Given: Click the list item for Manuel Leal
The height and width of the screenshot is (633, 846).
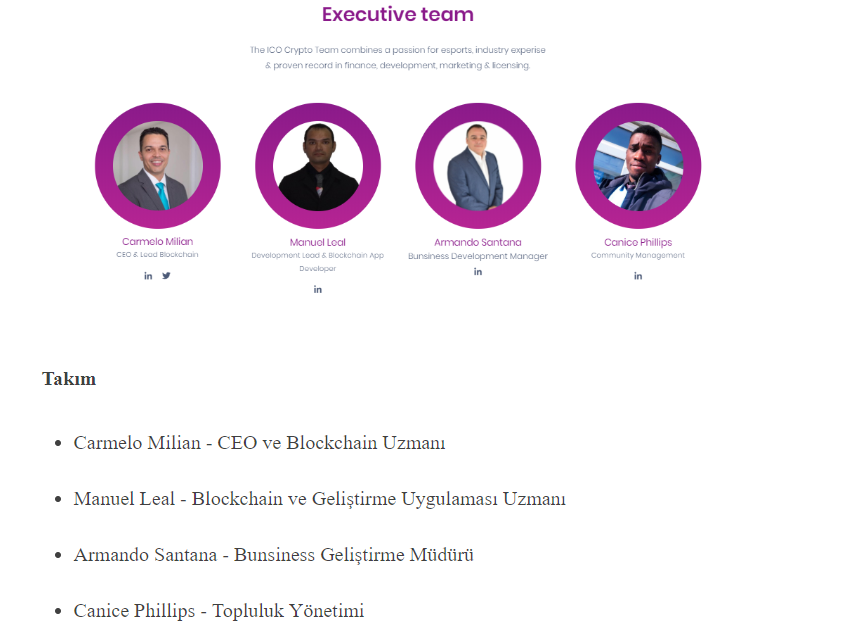Looking at the screenshot, I should point(319,499).
